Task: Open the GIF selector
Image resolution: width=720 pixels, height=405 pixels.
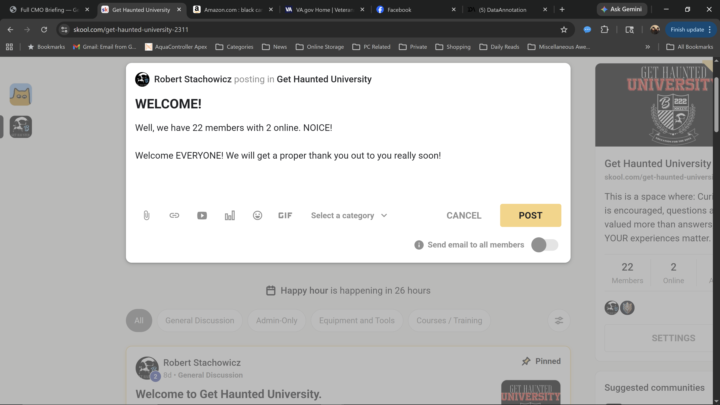Action: tap(285, 215)
